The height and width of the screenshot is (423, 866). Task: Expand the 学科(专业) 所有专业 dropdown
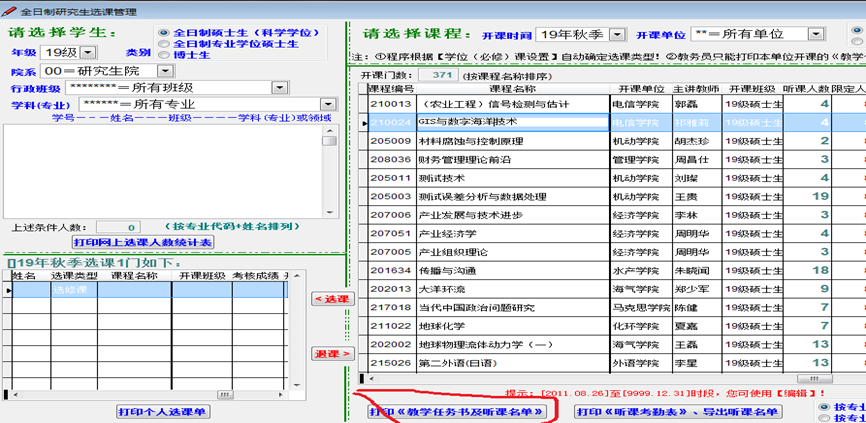click(328, 103)
